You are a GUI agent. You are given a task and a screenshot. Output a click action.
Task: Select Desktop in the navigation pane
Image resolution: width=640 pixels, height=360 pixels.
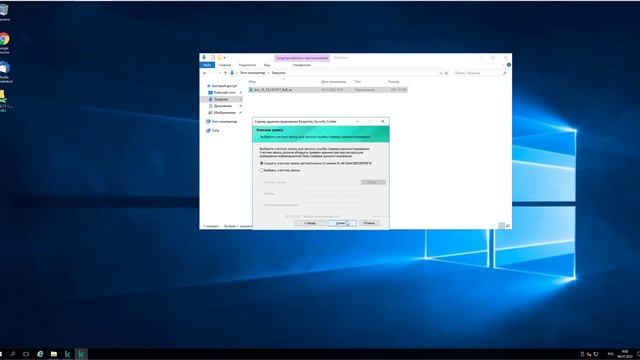224,93
